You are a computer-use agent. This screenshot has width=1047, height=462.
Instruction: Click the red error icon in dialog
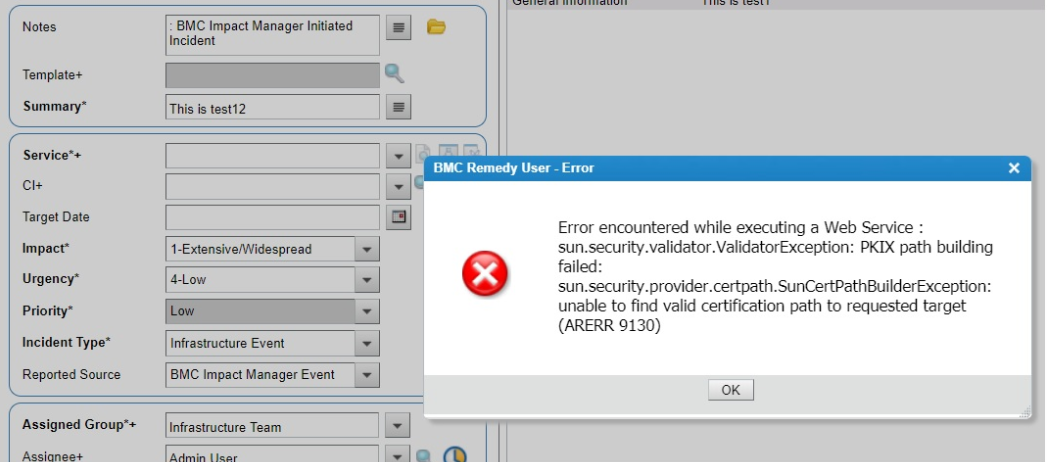(484, 274)
